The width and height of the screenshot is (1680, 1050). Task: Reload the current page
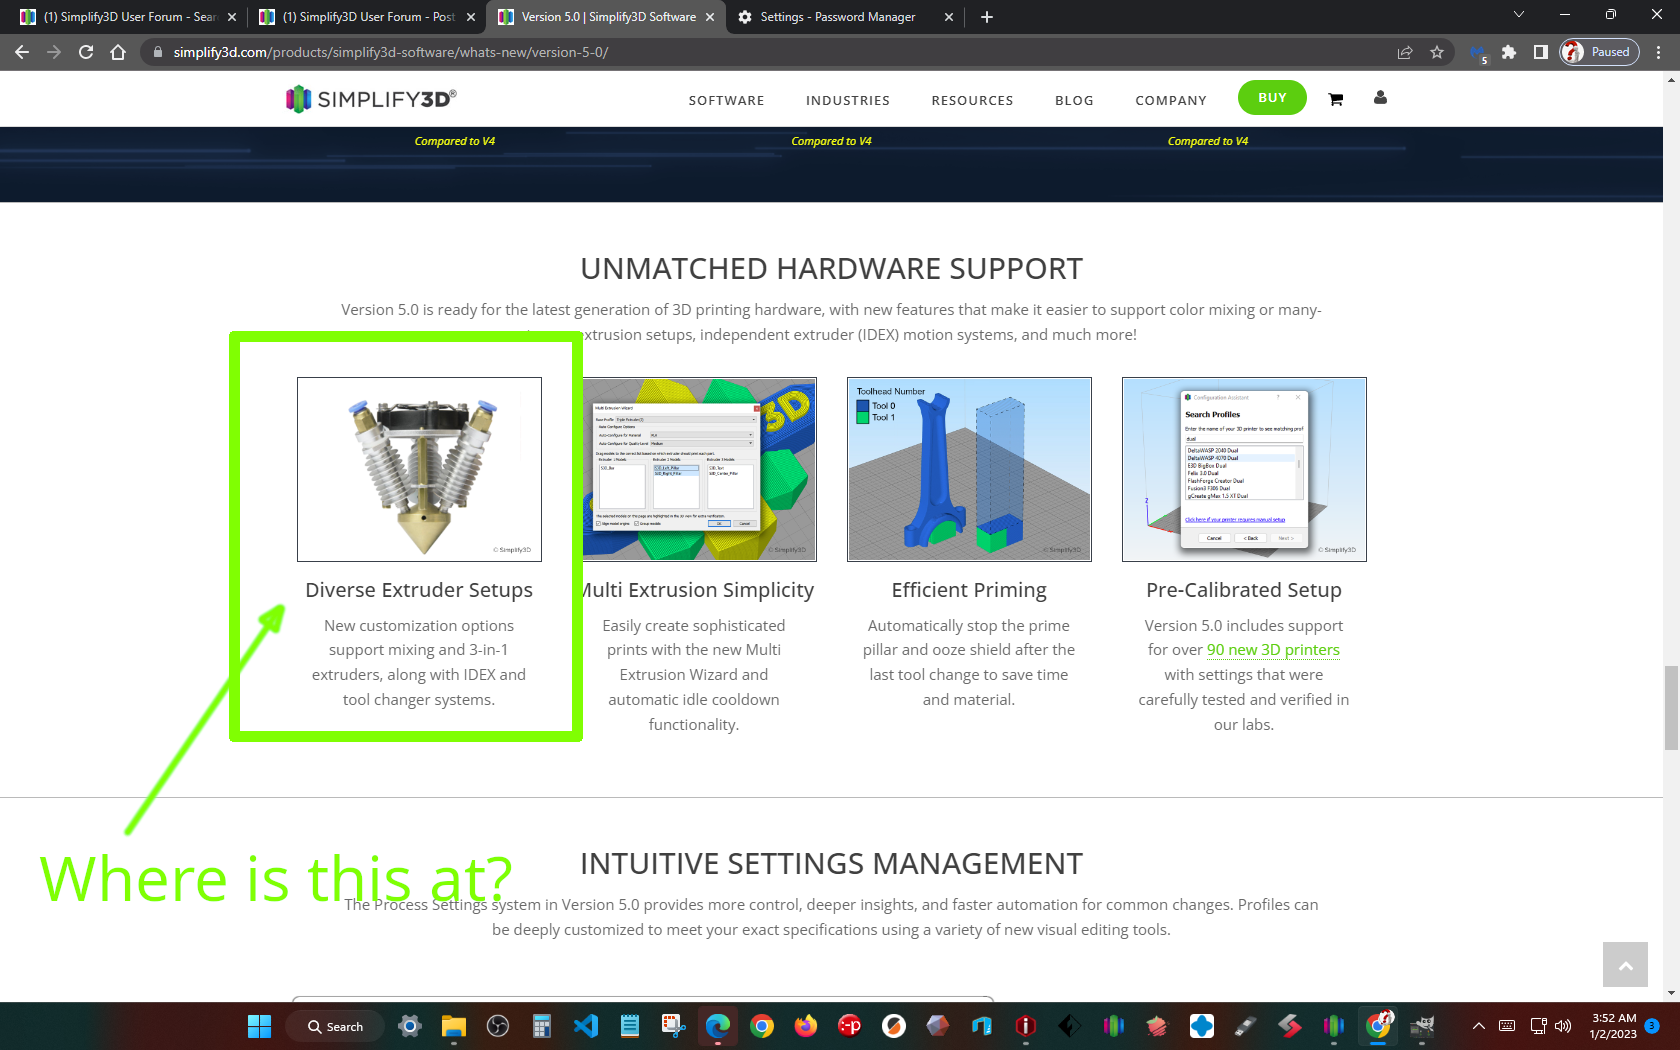86,52
